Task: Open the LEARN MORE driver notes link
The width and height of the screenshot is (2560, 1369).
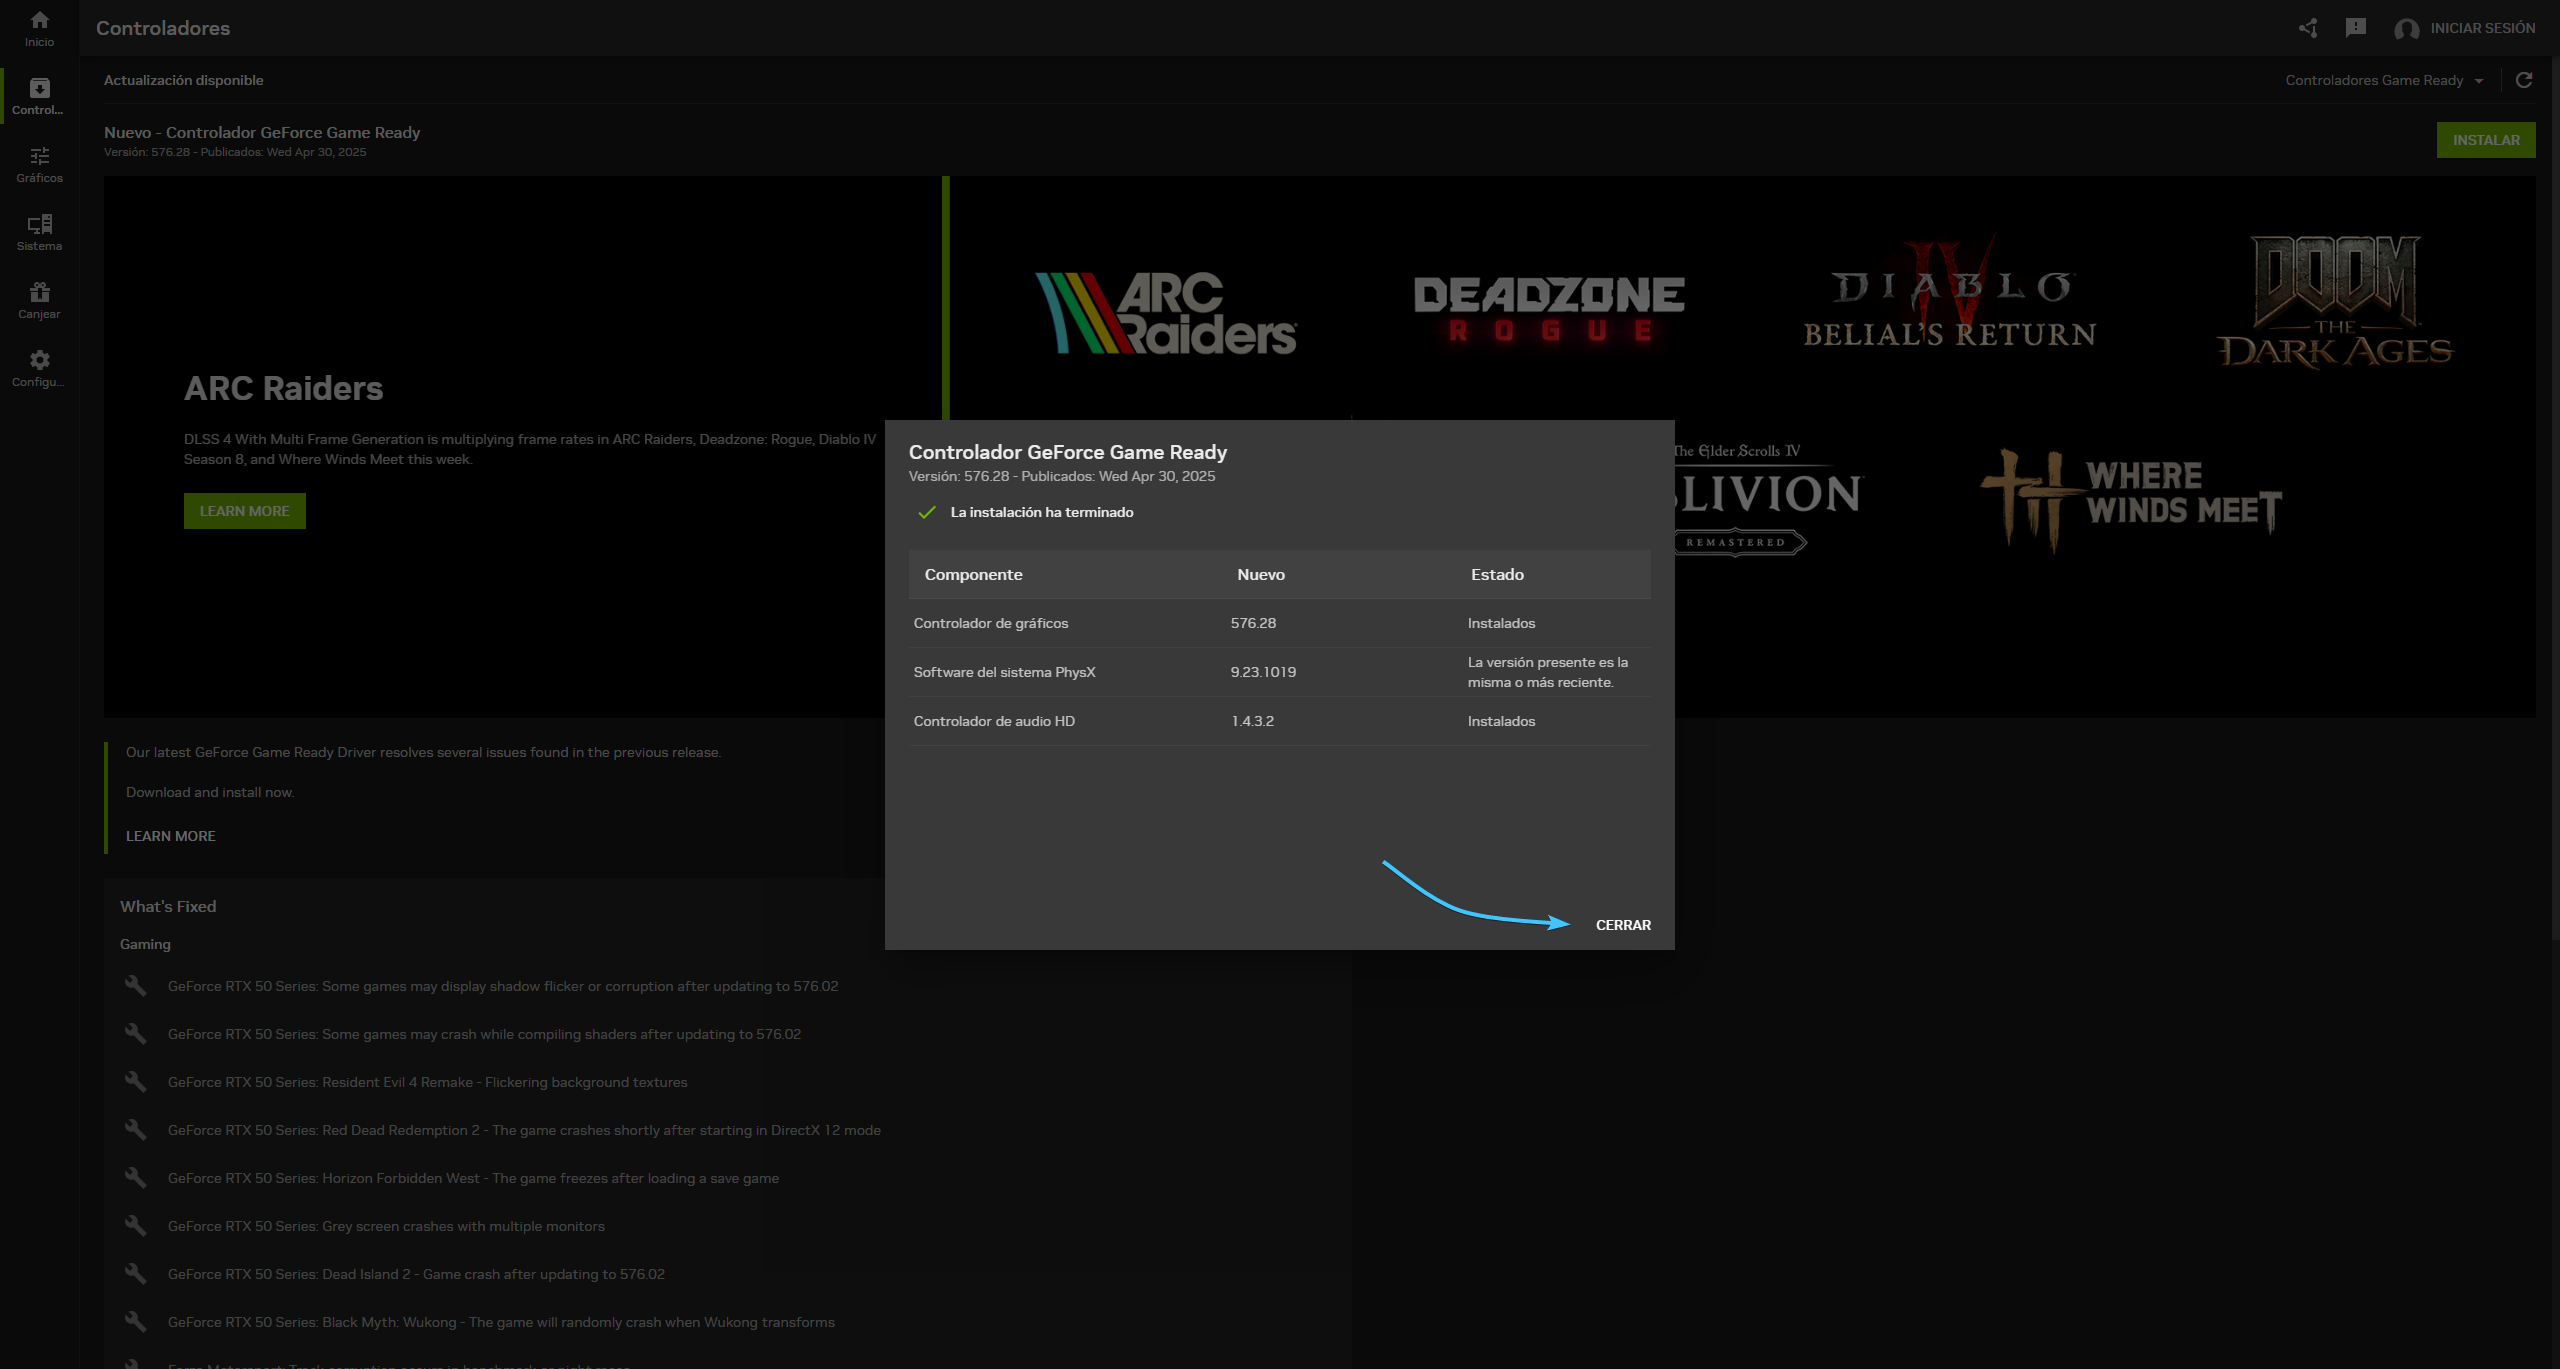Action: [170, 836]
